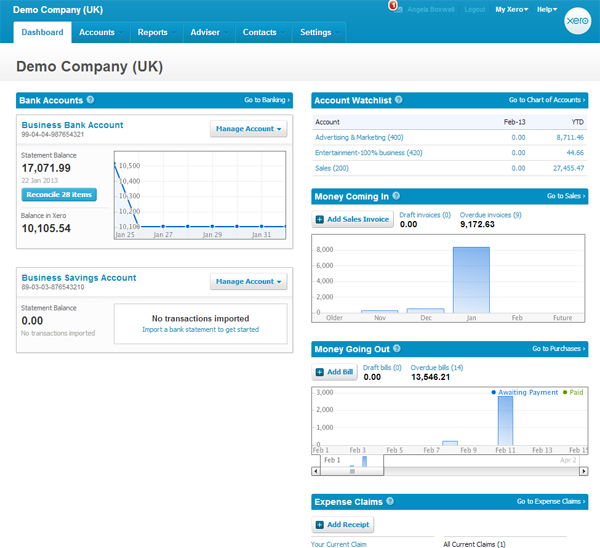
Task: Click Import a bank statement to get started
Action: tap(201, 329)
